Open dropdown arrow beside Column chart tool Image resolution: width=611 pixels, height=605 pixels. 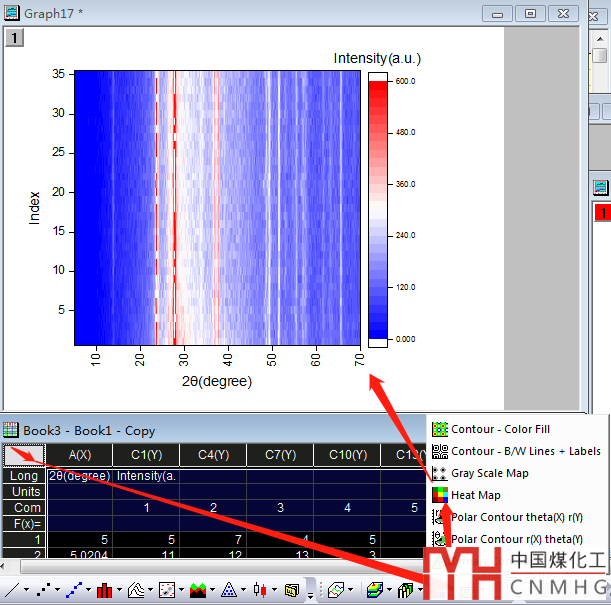[119, 591]
